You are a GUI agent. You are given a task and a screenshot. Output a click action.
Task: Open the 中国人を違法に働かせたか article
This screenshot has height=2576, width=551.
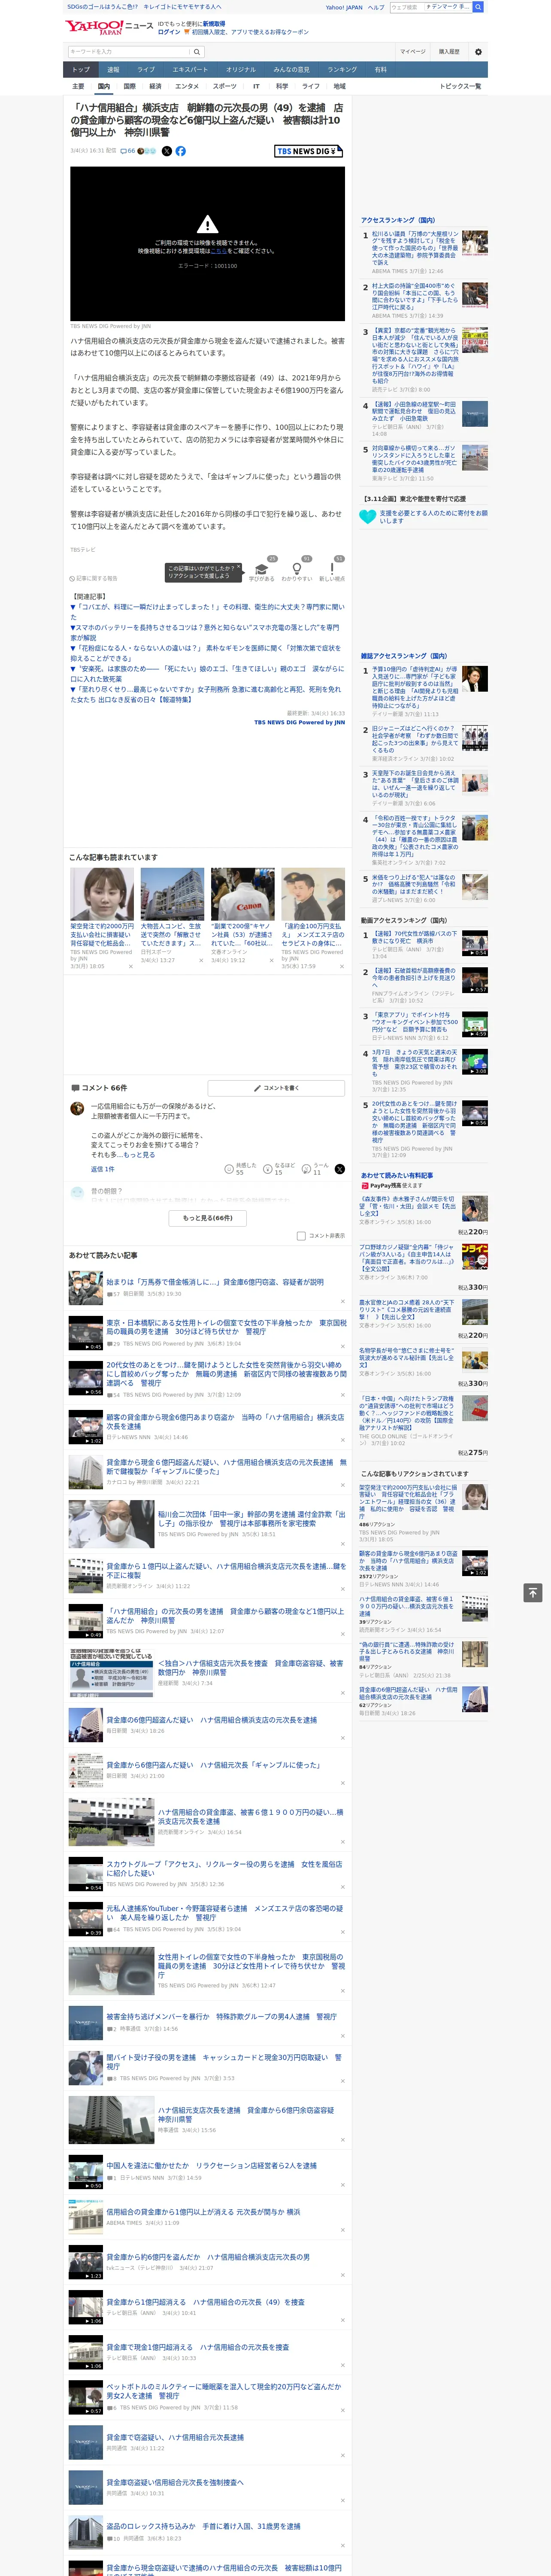211,2165
